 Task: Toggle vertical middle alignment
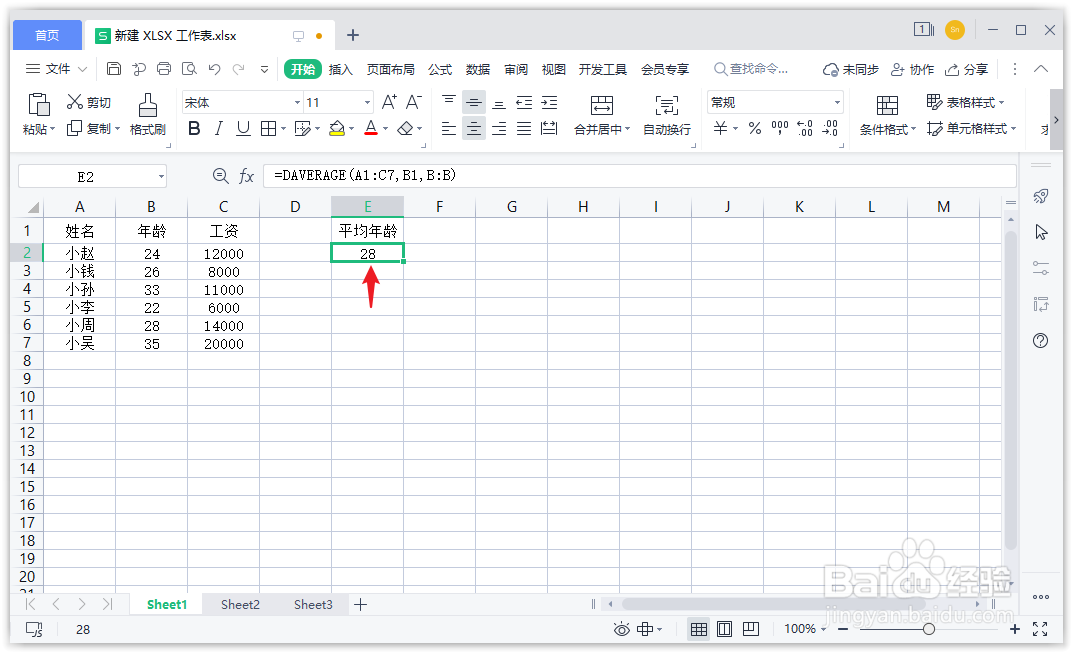[x=474, y=102]
